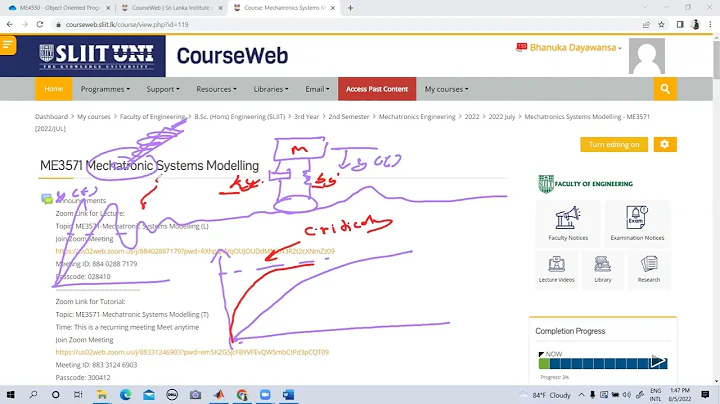
Task: Go back in browser history
Action: [10, 24]
